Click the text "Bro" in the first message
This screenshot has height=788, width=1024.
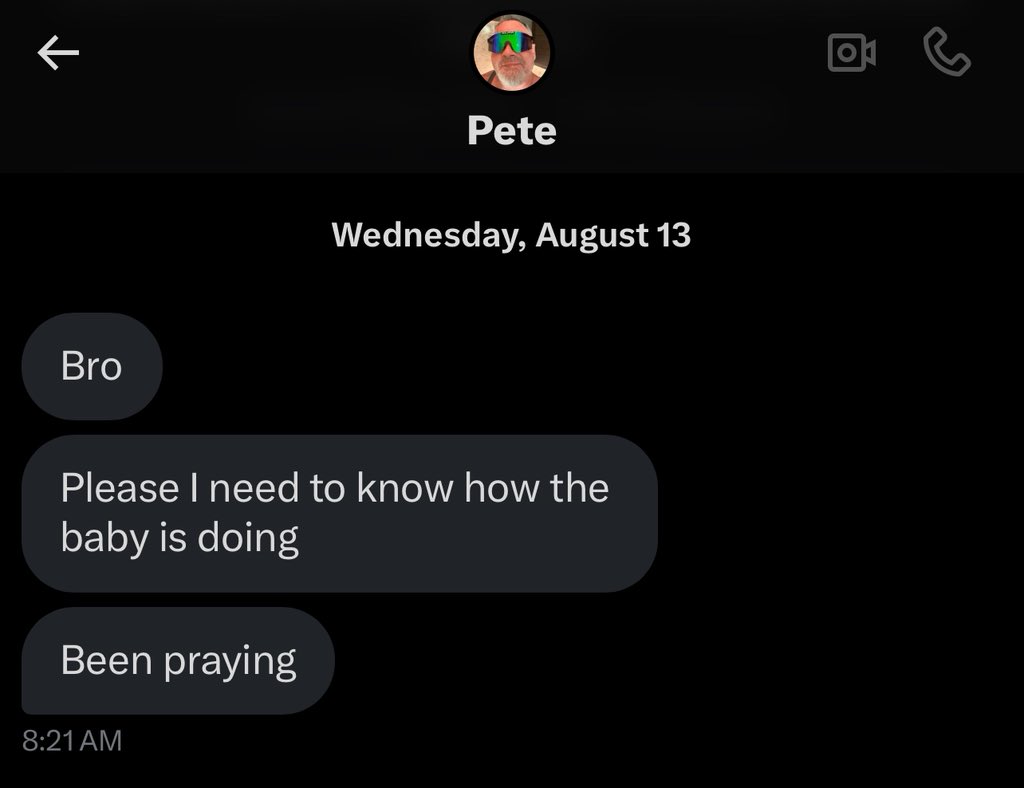(x=91, y=366)
